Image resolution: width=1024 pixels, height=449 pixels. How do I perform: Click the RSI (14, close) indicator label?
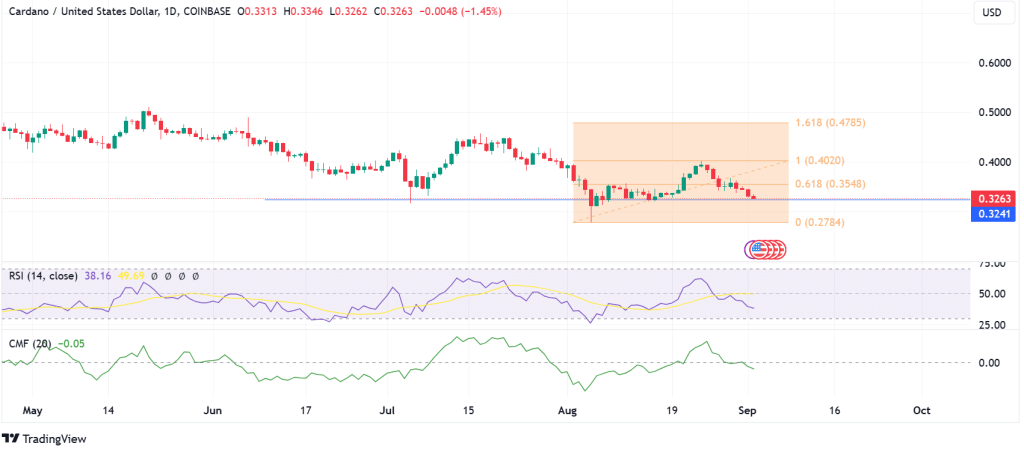[x=43, y=276]
